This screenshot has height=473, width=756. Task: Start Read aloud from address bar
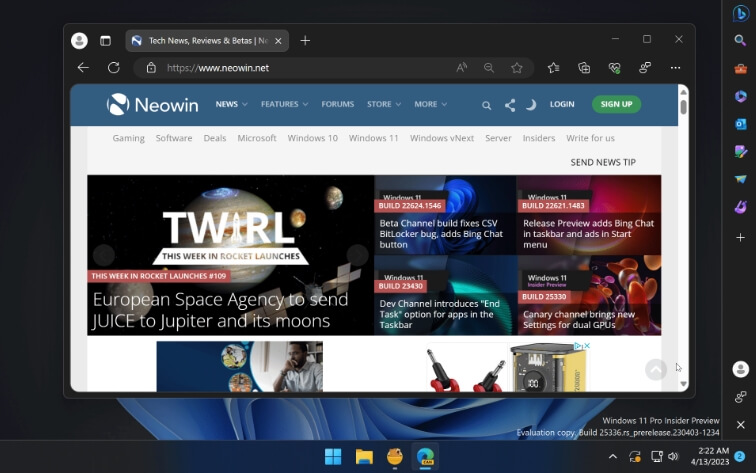click(461, 68)
